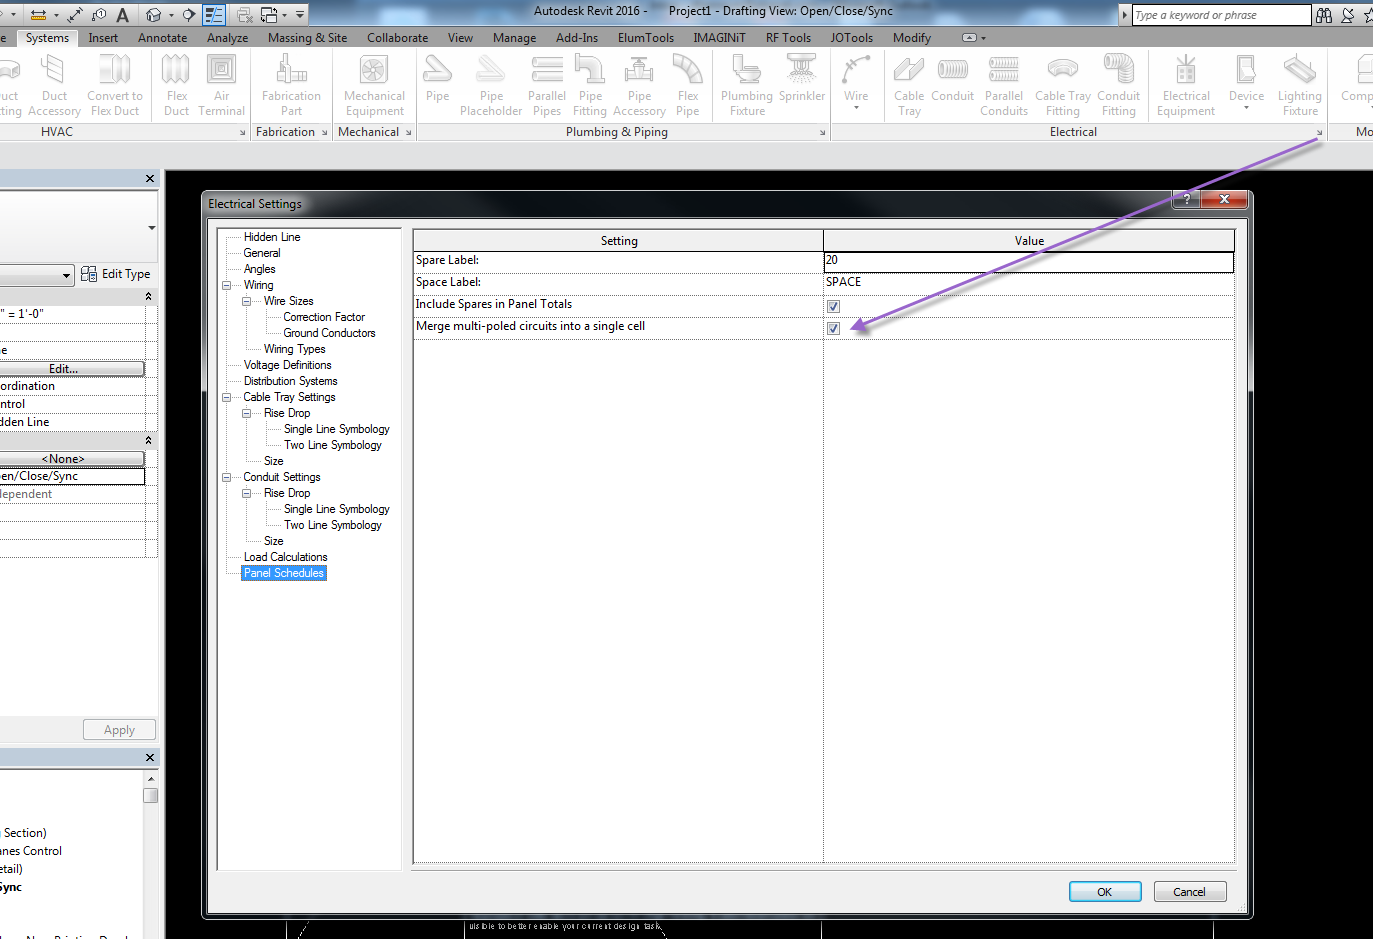Uncheck Merge multi-poled circuits into a single cell
The width and height of the screenshot is (1373, 939).
click(x=833, y=328)
